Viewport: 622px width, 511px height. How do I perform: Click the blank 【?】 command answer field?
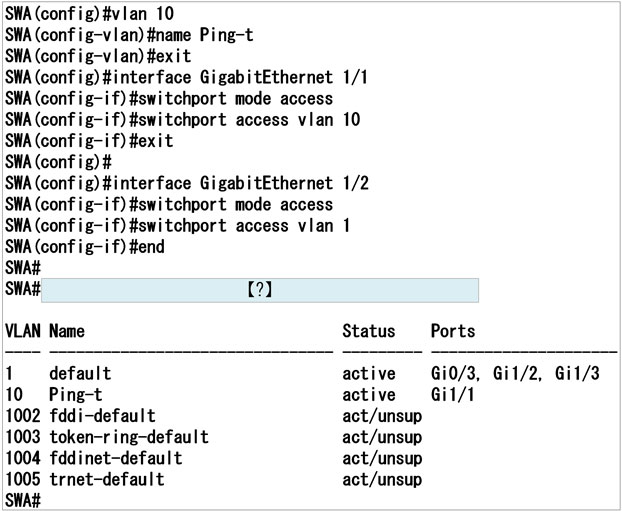point(260,290)
